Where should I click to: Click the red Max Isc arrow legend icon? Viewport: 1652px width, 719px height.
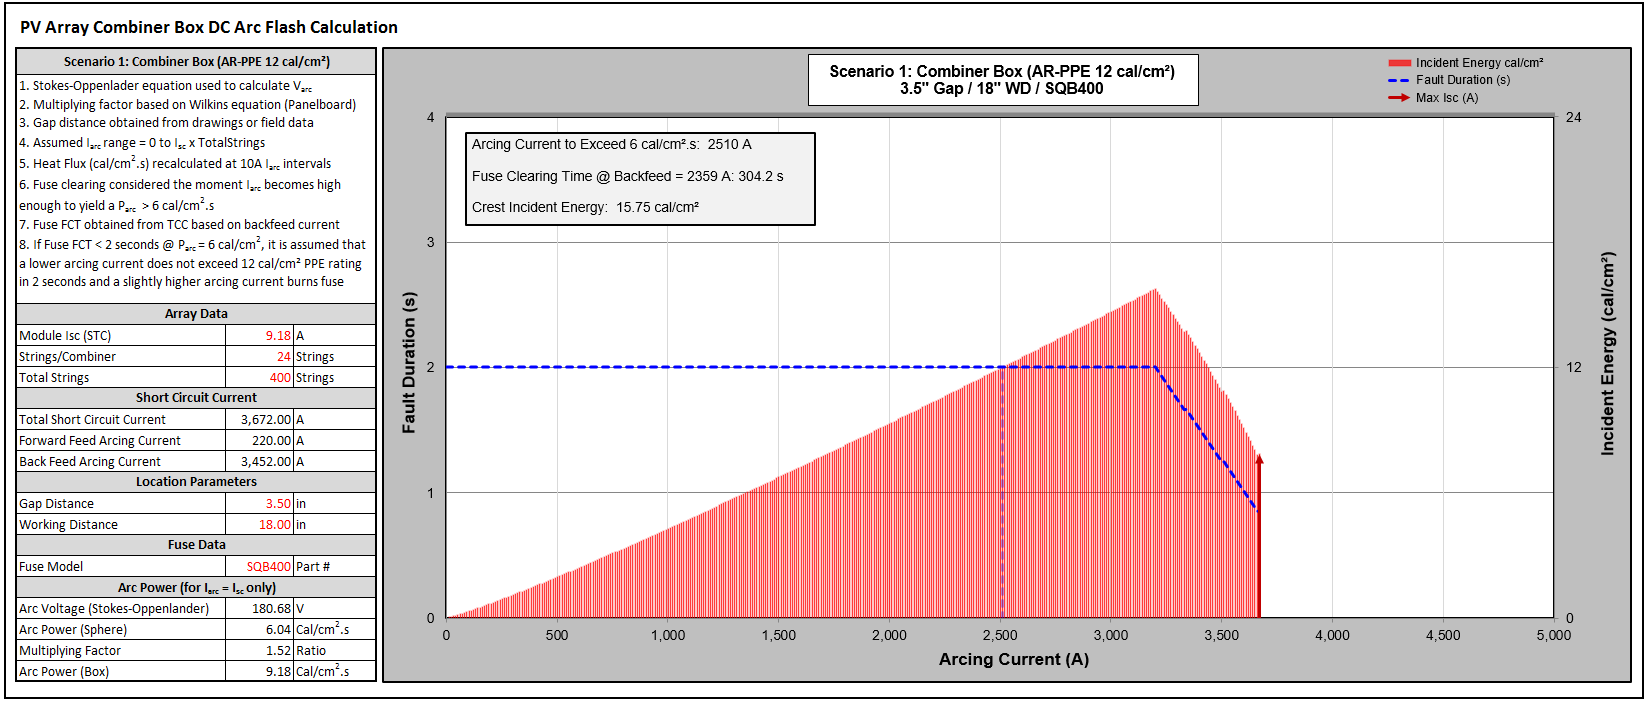1399,98
